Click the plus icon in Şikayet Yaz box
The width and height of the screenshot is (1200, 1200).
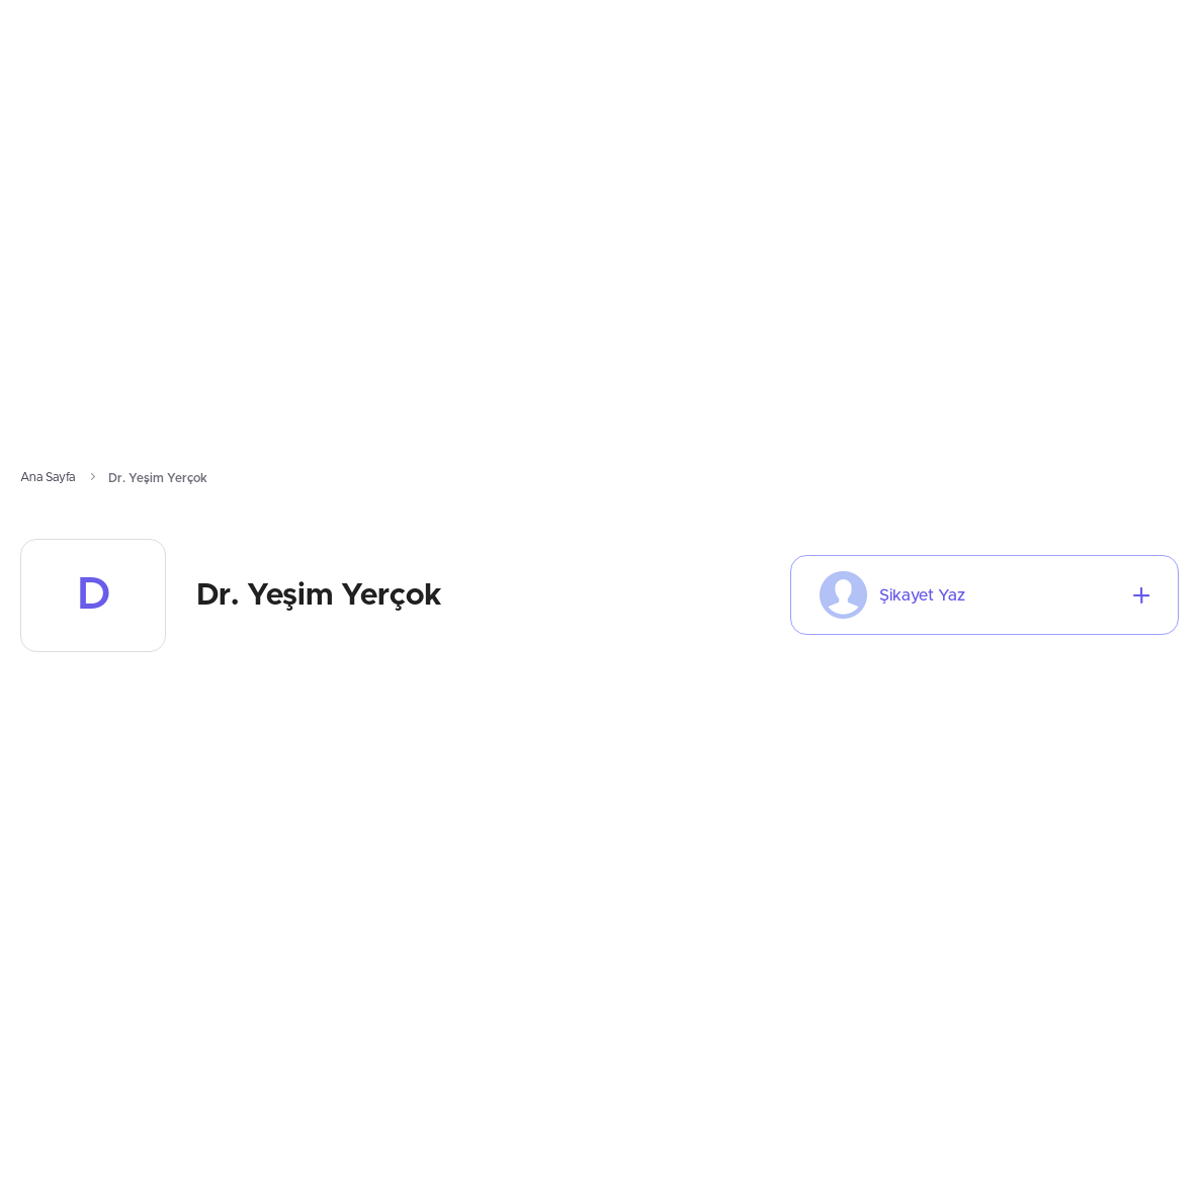(1141, 595)
